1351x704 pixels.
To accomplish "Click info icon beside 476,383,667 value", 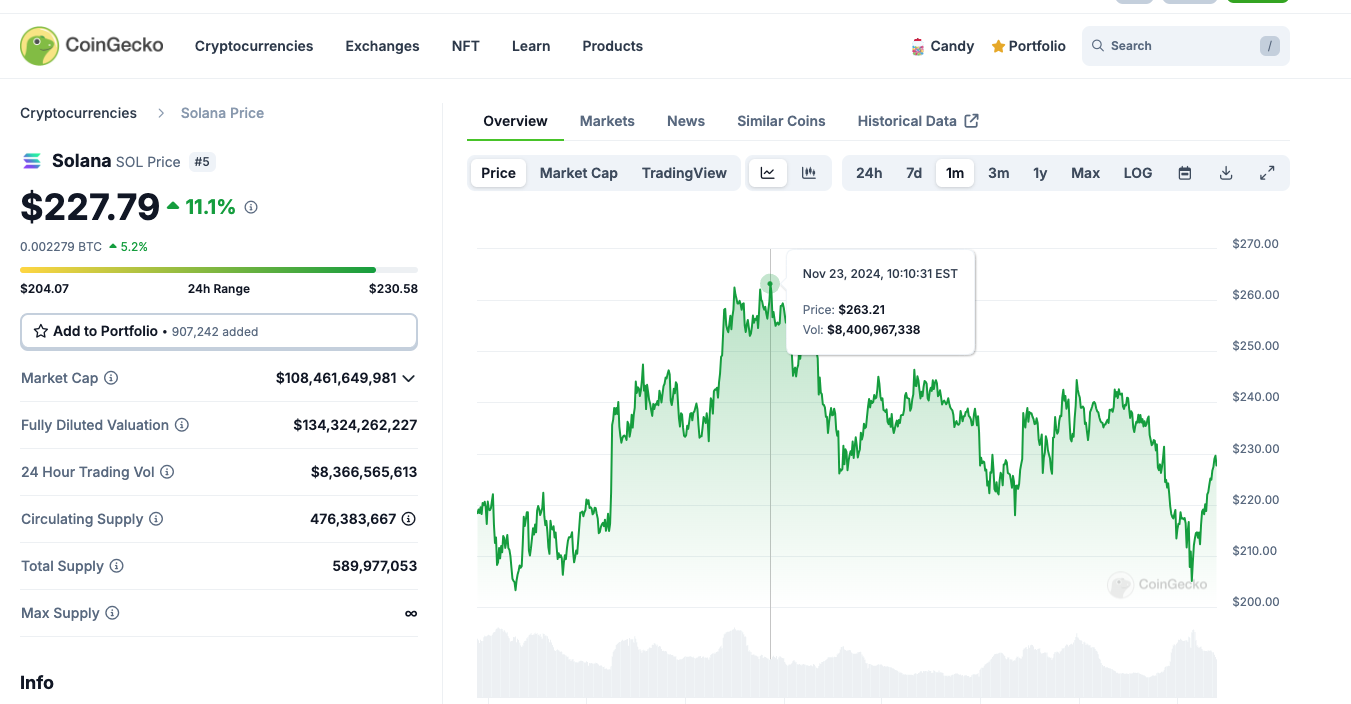I will [409, 519].
